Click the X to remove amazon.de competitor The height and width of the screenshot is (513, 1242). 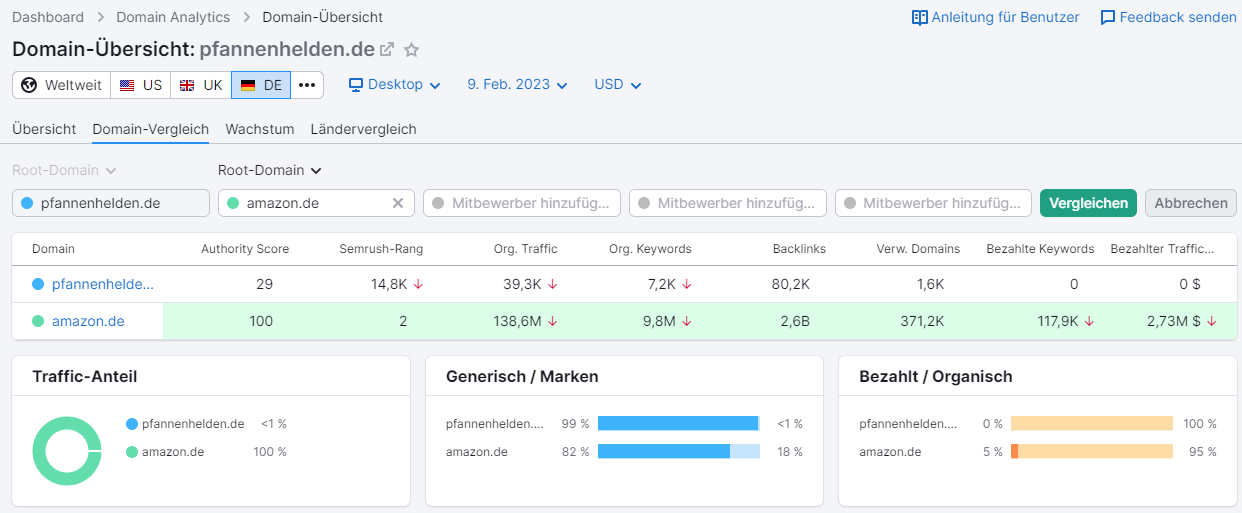[397, 203]
